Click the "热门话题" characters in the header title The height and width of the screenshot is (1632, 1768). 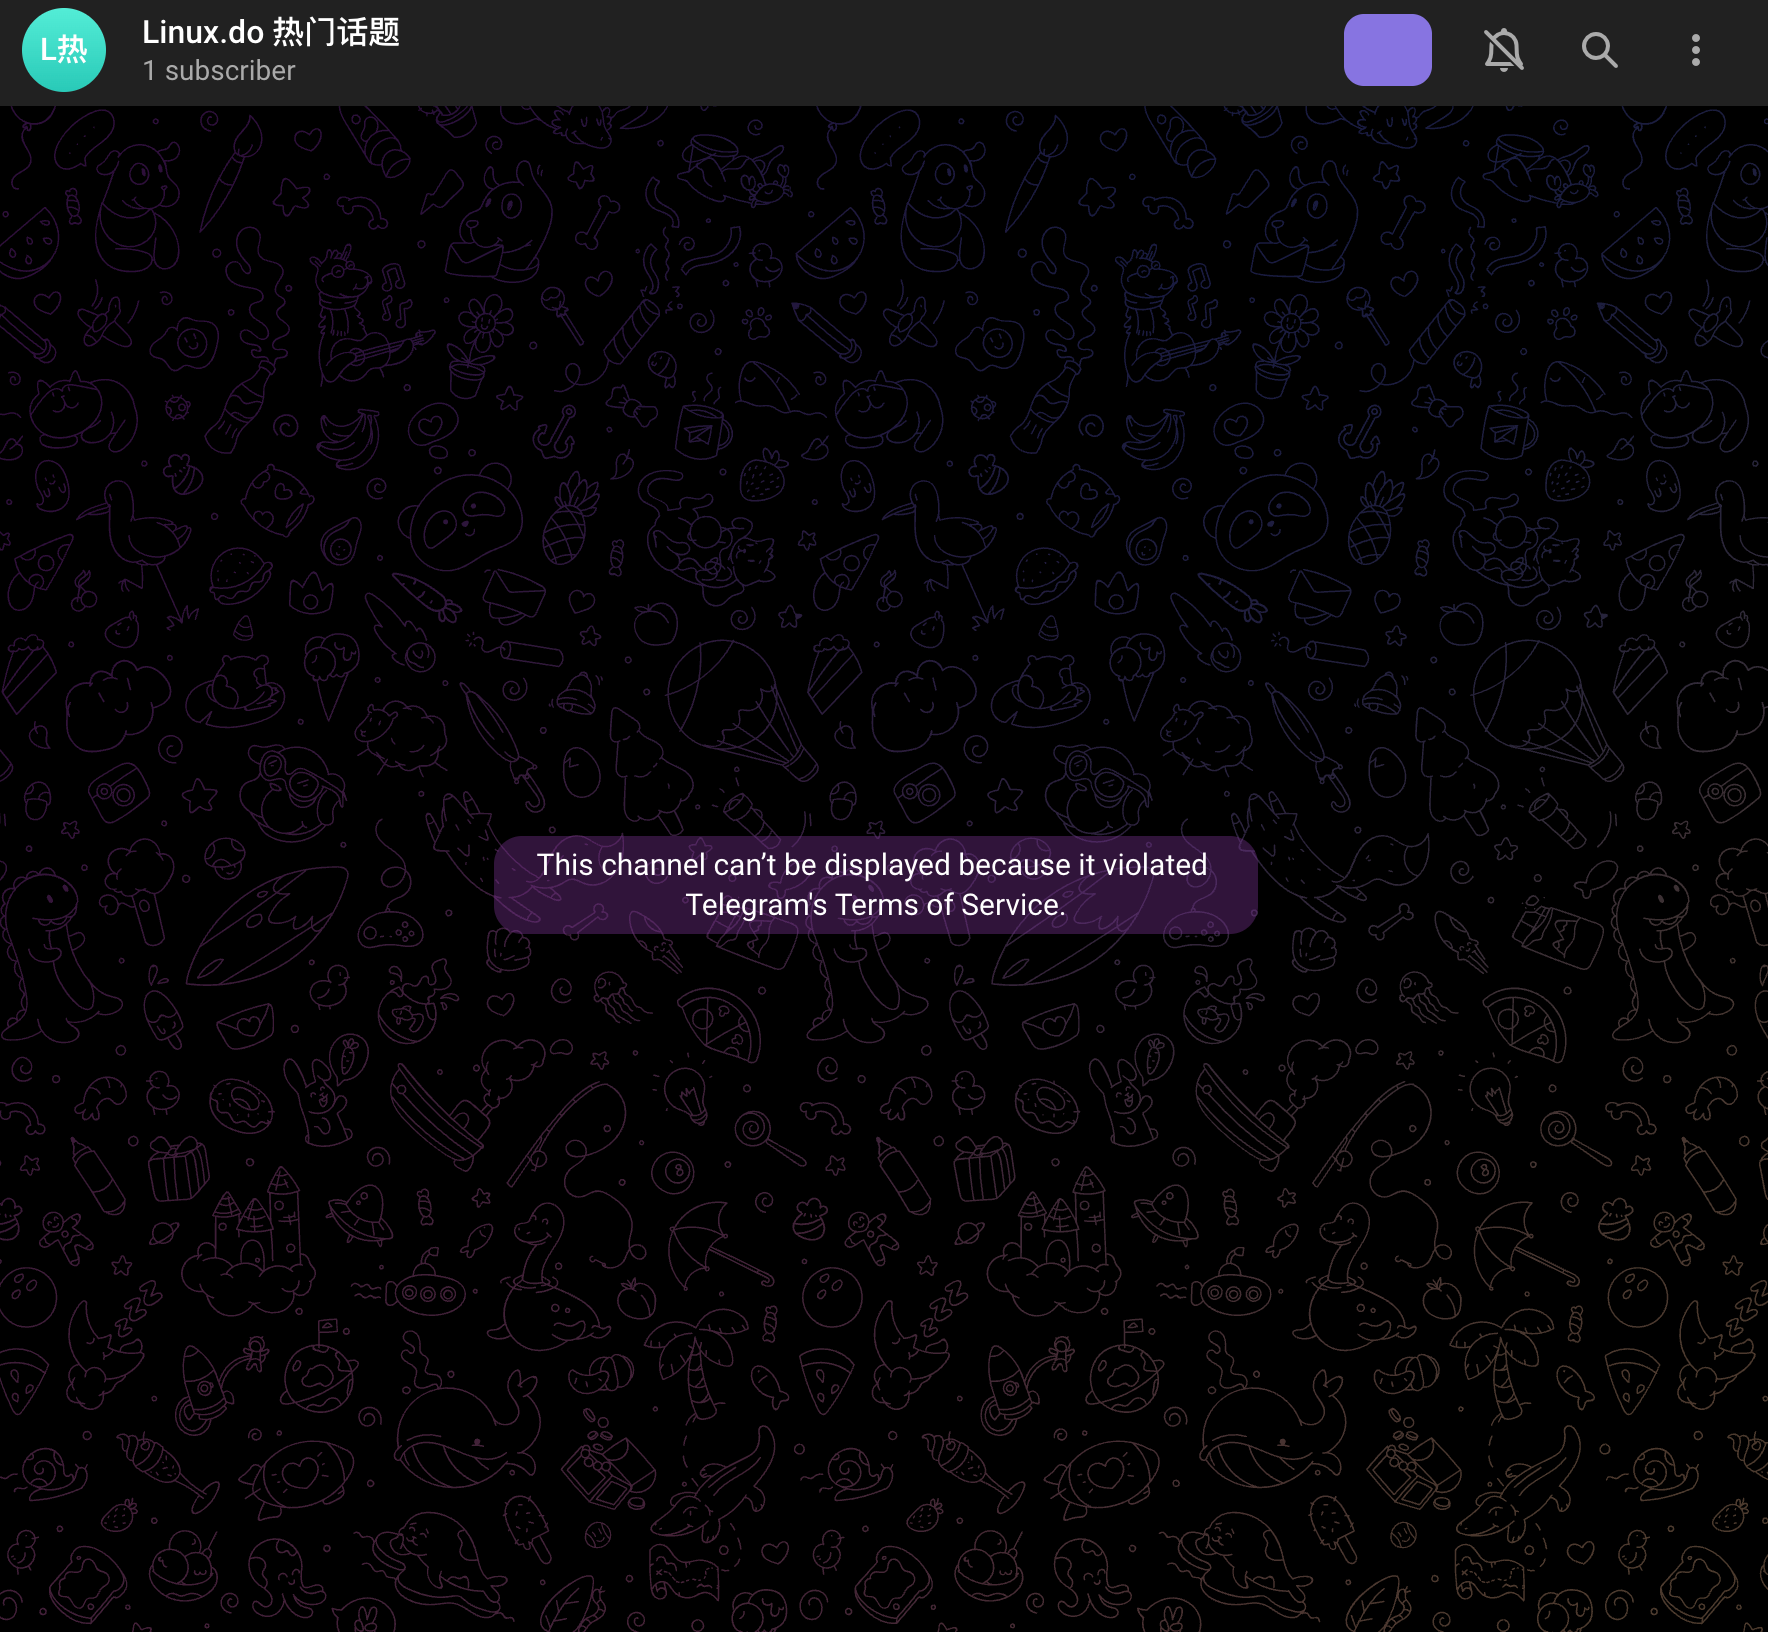point(336,32)
